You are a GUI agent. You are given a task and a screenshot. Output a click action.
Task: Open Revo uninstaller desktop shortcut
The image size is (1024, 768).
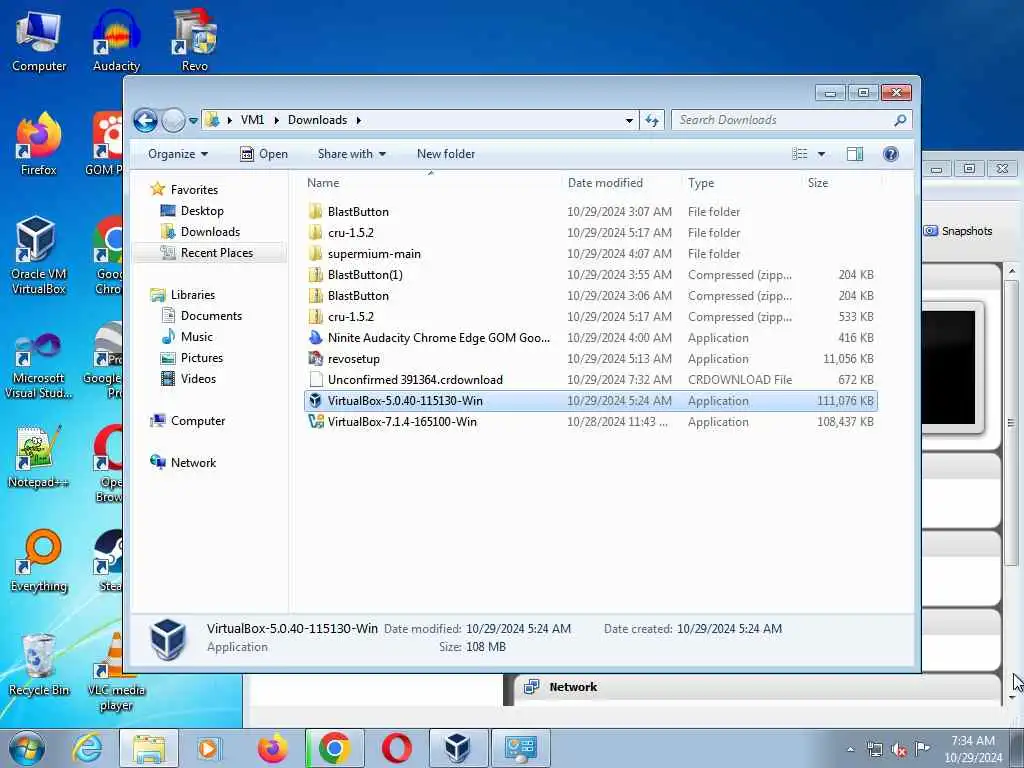tap(195, 40)
